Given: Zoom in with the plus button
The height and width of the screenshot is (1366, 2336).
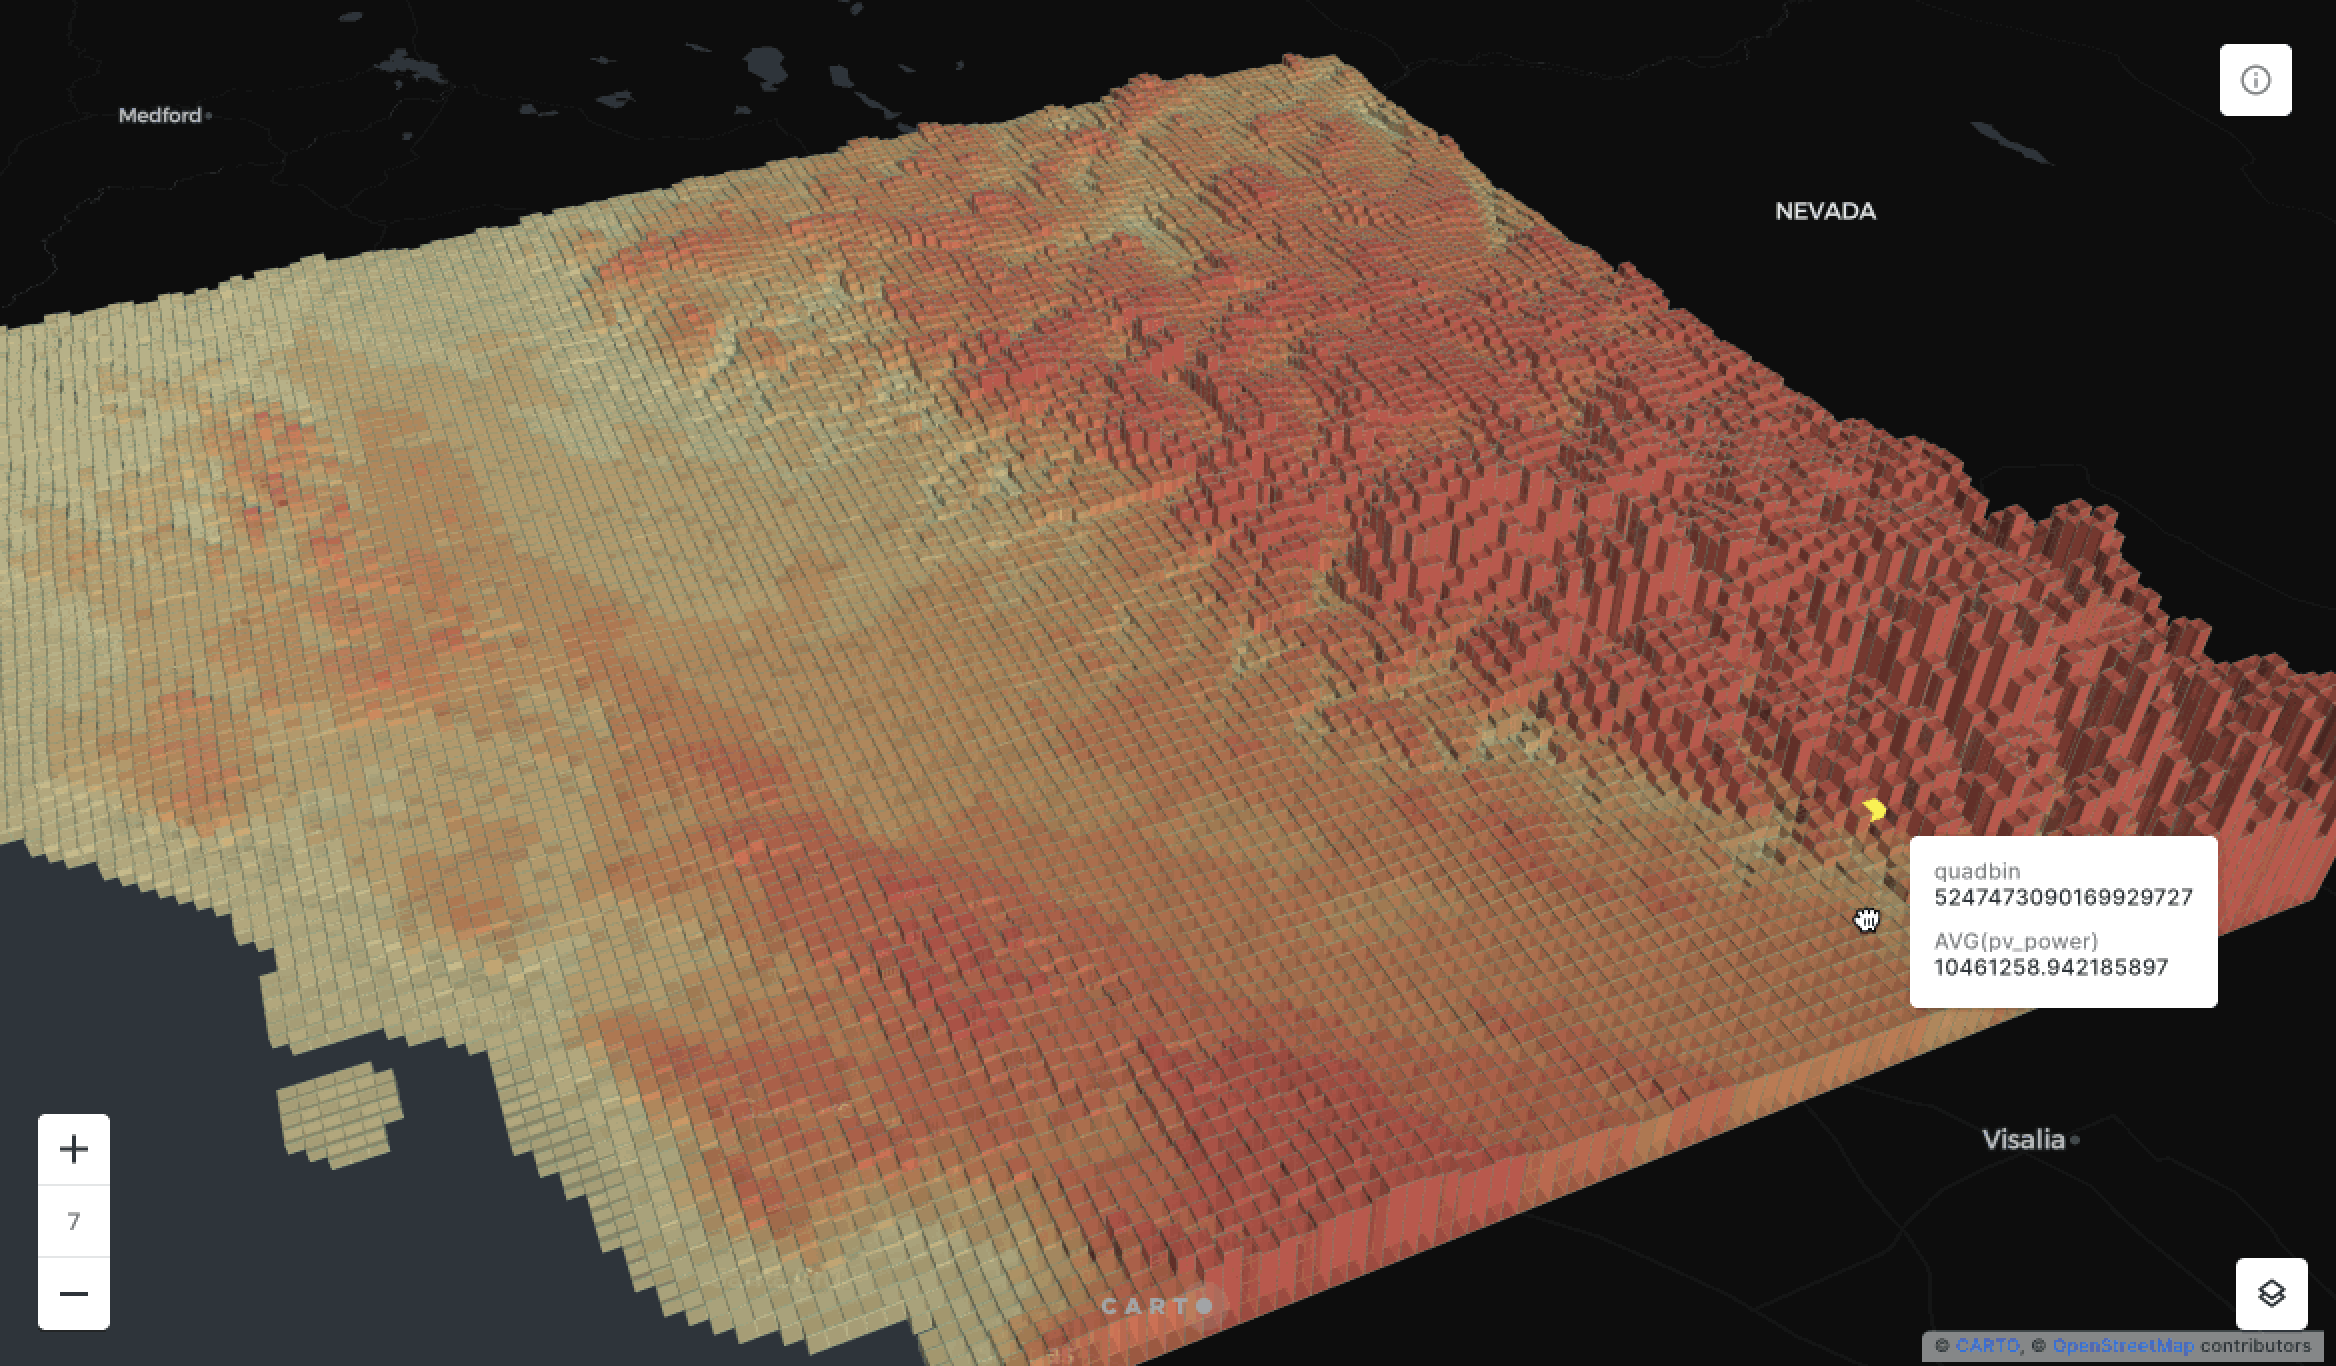Looking at the screenshot, I should 74,1149.
